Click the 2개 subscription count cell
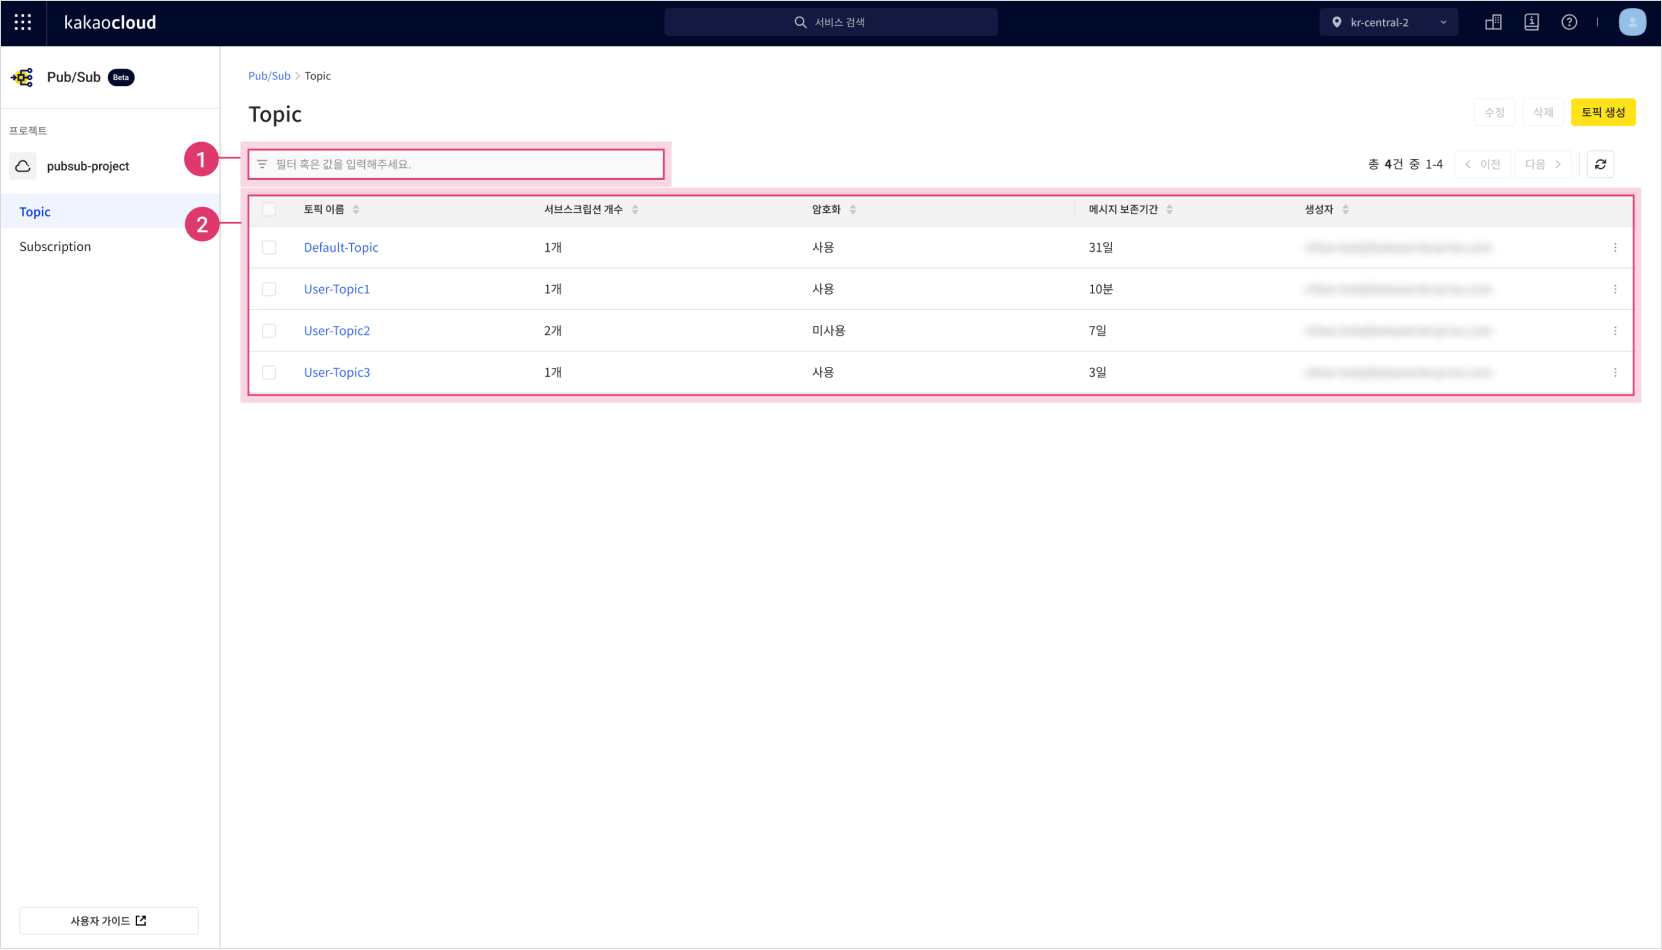 click(x=553, y=331)
